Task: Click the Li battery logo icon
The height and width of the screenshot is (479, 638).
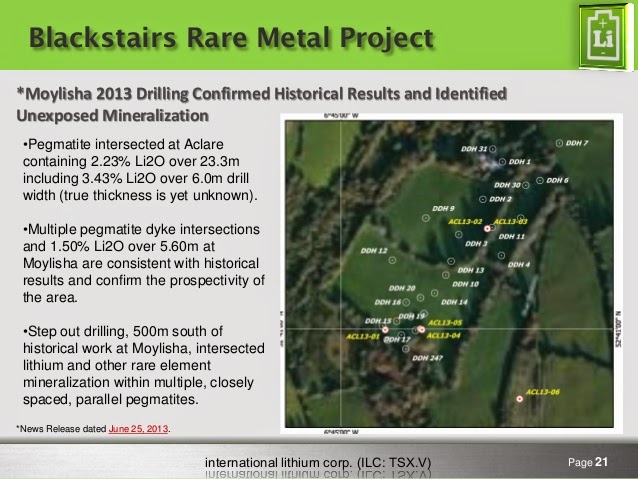Action: 604,37
